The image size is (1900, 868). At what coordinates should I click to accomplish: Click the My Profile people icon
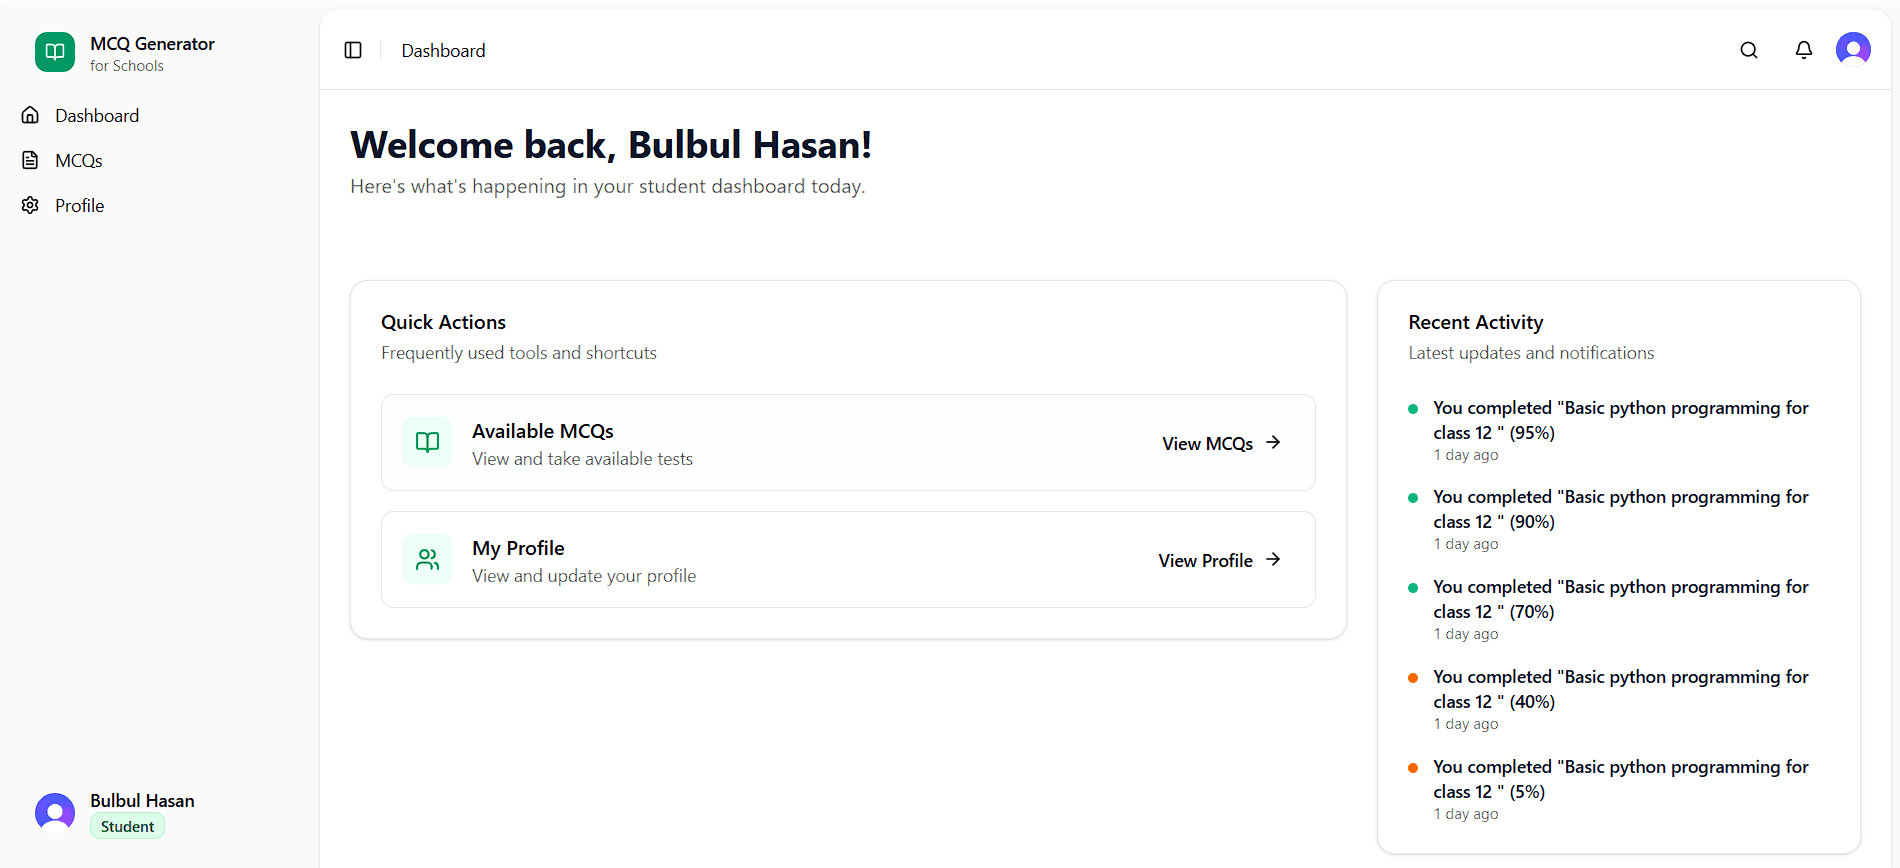pyautogui.click(x=427, y=559)
